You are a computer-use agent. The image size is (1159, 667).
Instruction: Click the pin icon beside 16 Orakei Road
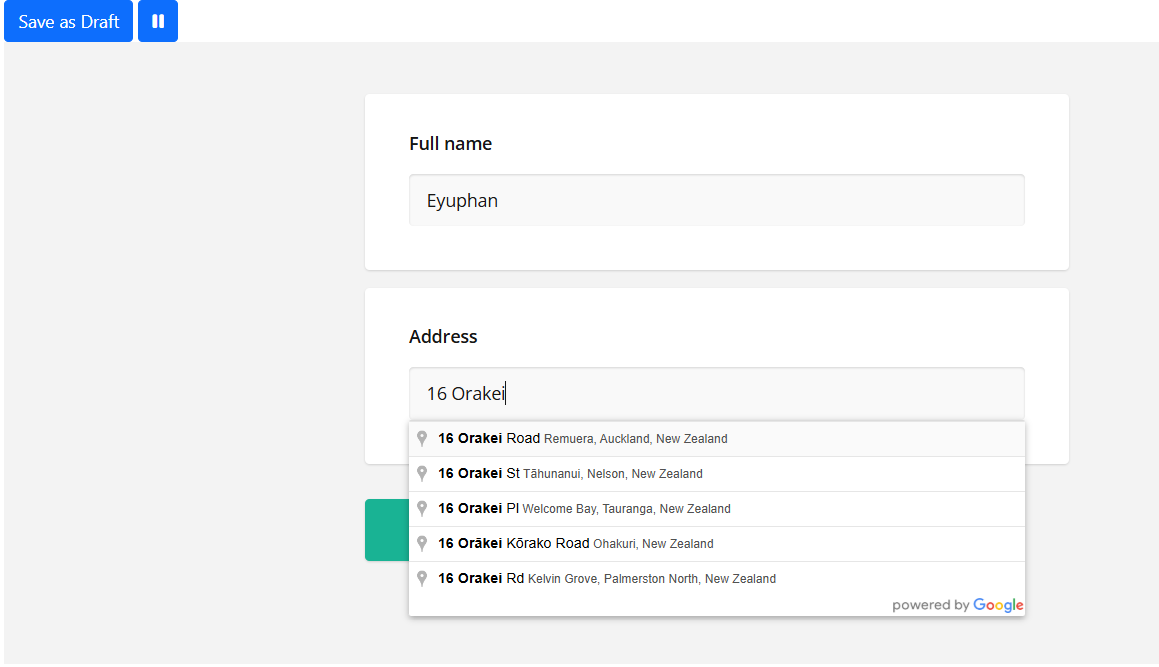[421, 437]
